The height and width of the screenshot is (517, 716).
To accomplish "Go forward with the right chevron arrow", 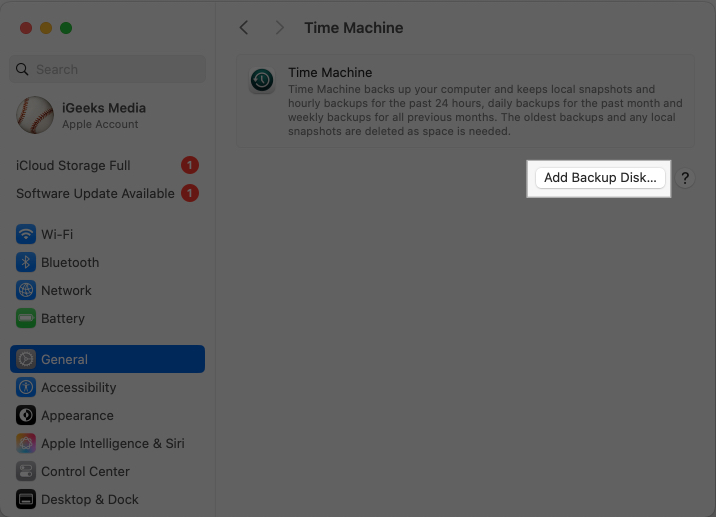I will click(x=279, y=28).
